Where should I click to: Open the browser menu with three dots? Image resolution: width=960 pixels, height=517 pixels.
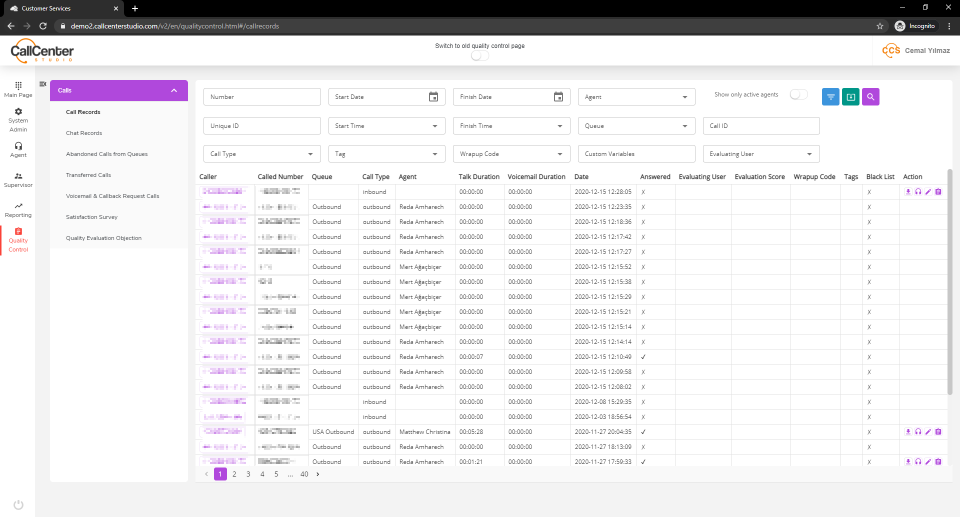coord(949,26)
